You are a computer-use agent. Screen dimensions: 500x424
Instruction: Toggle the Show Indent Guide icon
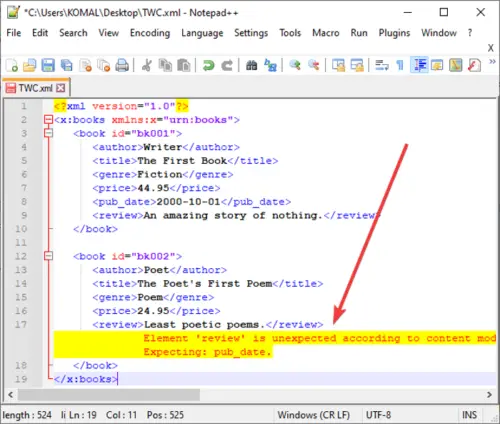[419, 65]
